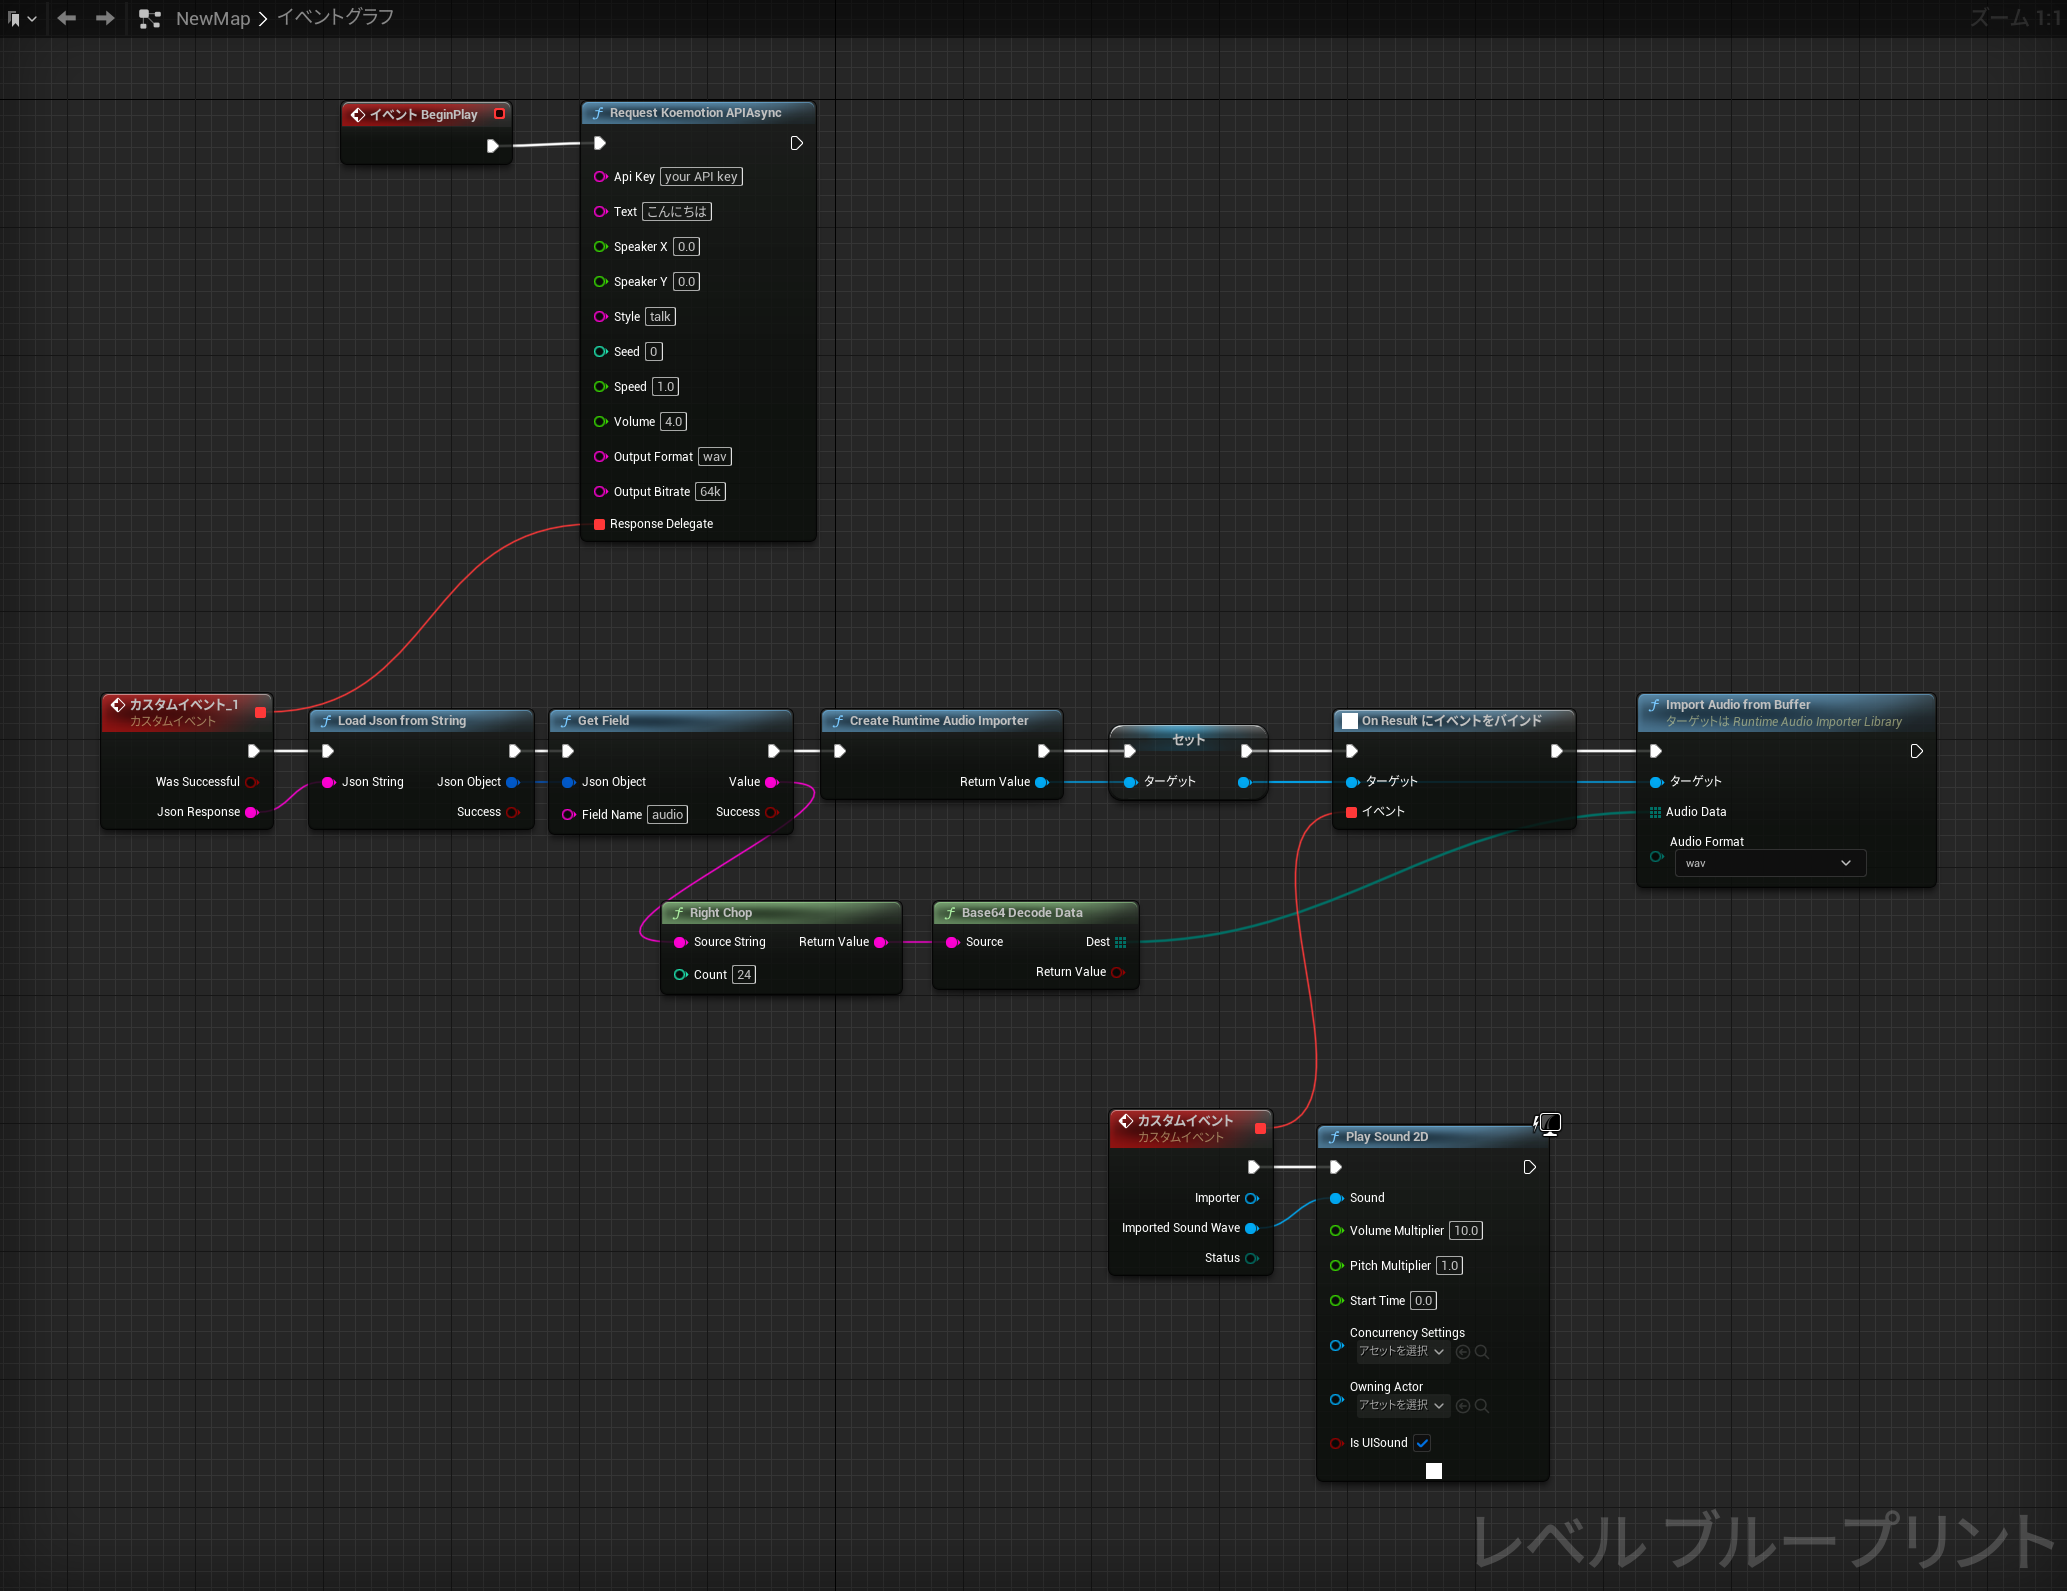The height and width of the screenshot is (1591, 2067).
Task: Click the Count 24 field on Right Chop
Action: coord(743,974)
